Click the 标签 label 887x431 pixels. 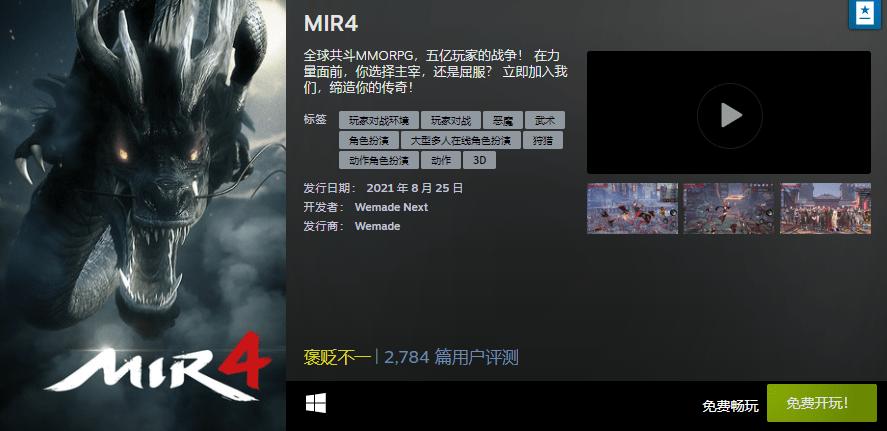315,119
